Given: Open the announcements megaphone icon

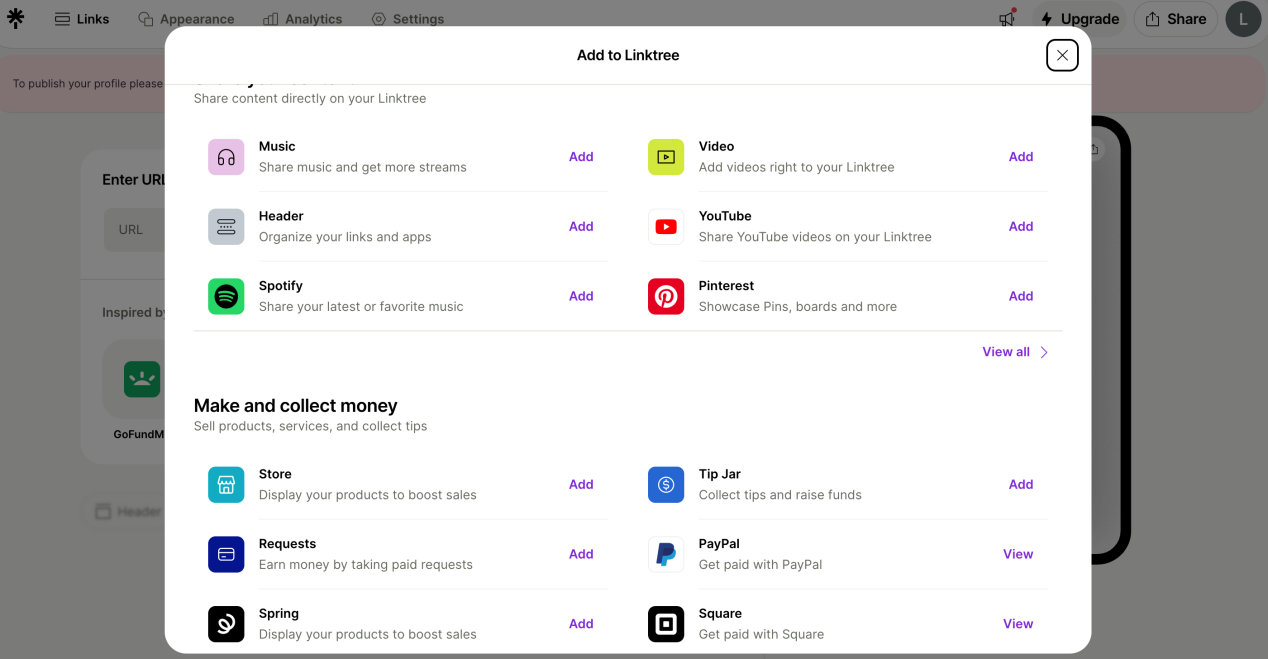Looking at the screenshot, I should point(1007,19).
